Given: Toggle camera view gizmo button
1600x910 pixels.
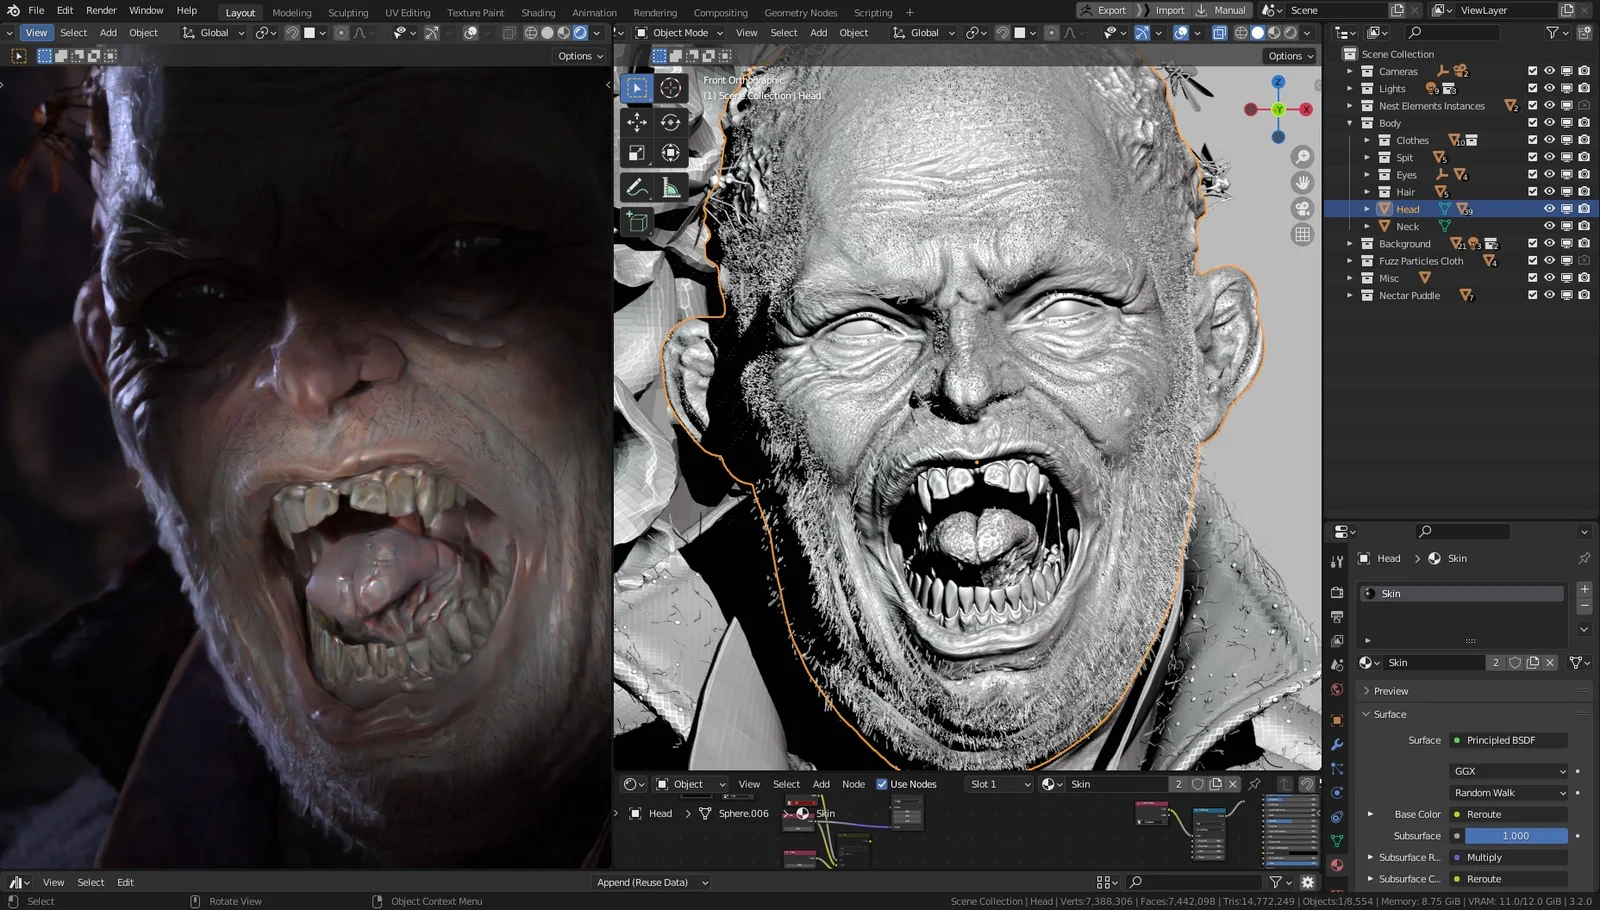Looking at the screenshot, I should pyautogui.click(x=1302, y=208).
